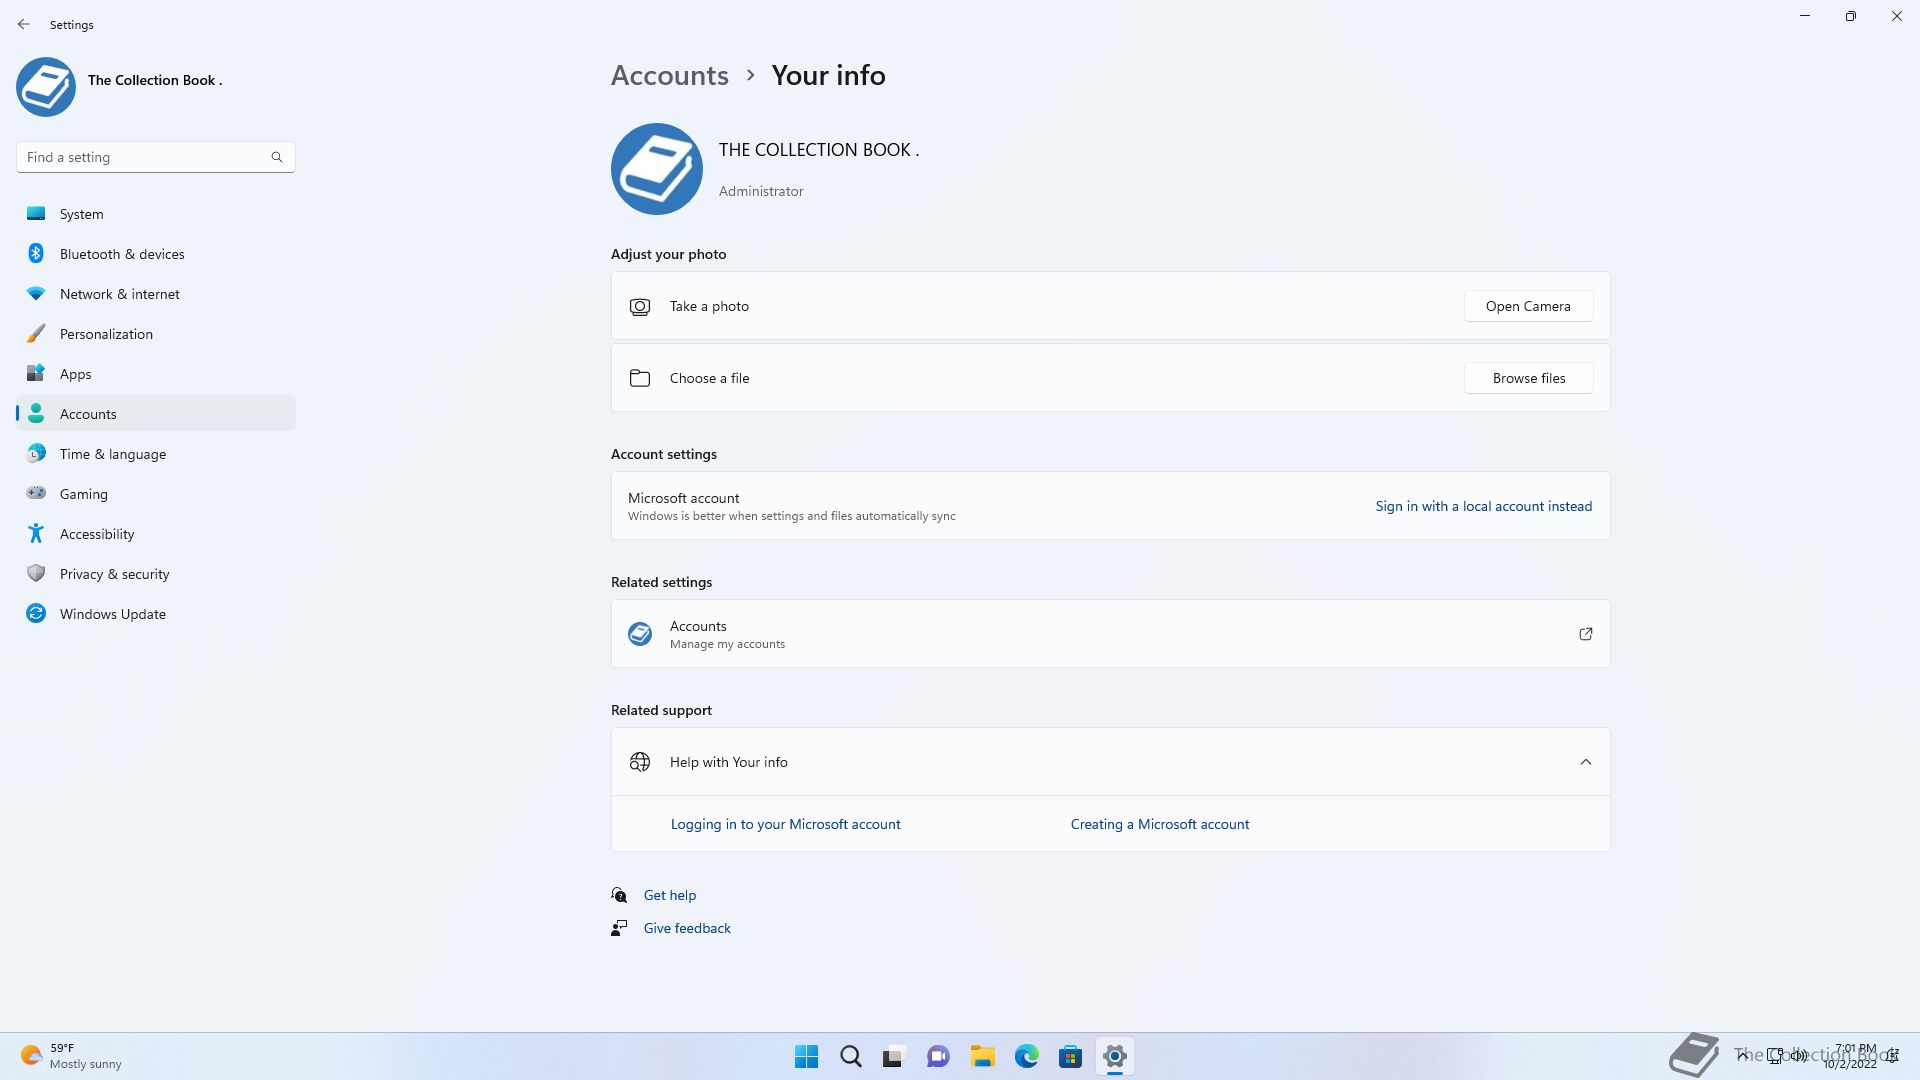Open Bluetooth & devices settings
This screenshot has width=1920, height=1080.
coord(156,254)
